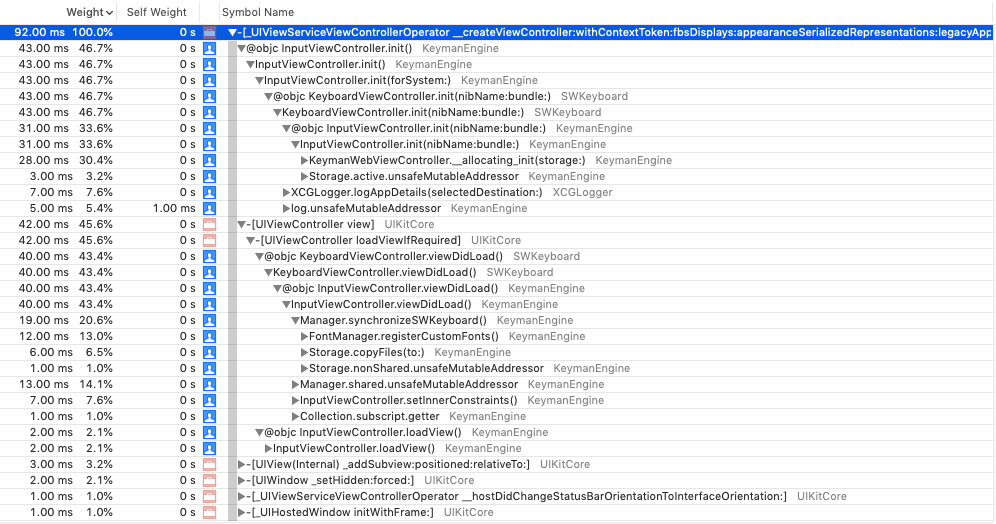996x524 pixels.
Task: Expand -[UIView(Internal) _addSubview:positioned:relativeTo:] row
Action: [x=241, y=464]
